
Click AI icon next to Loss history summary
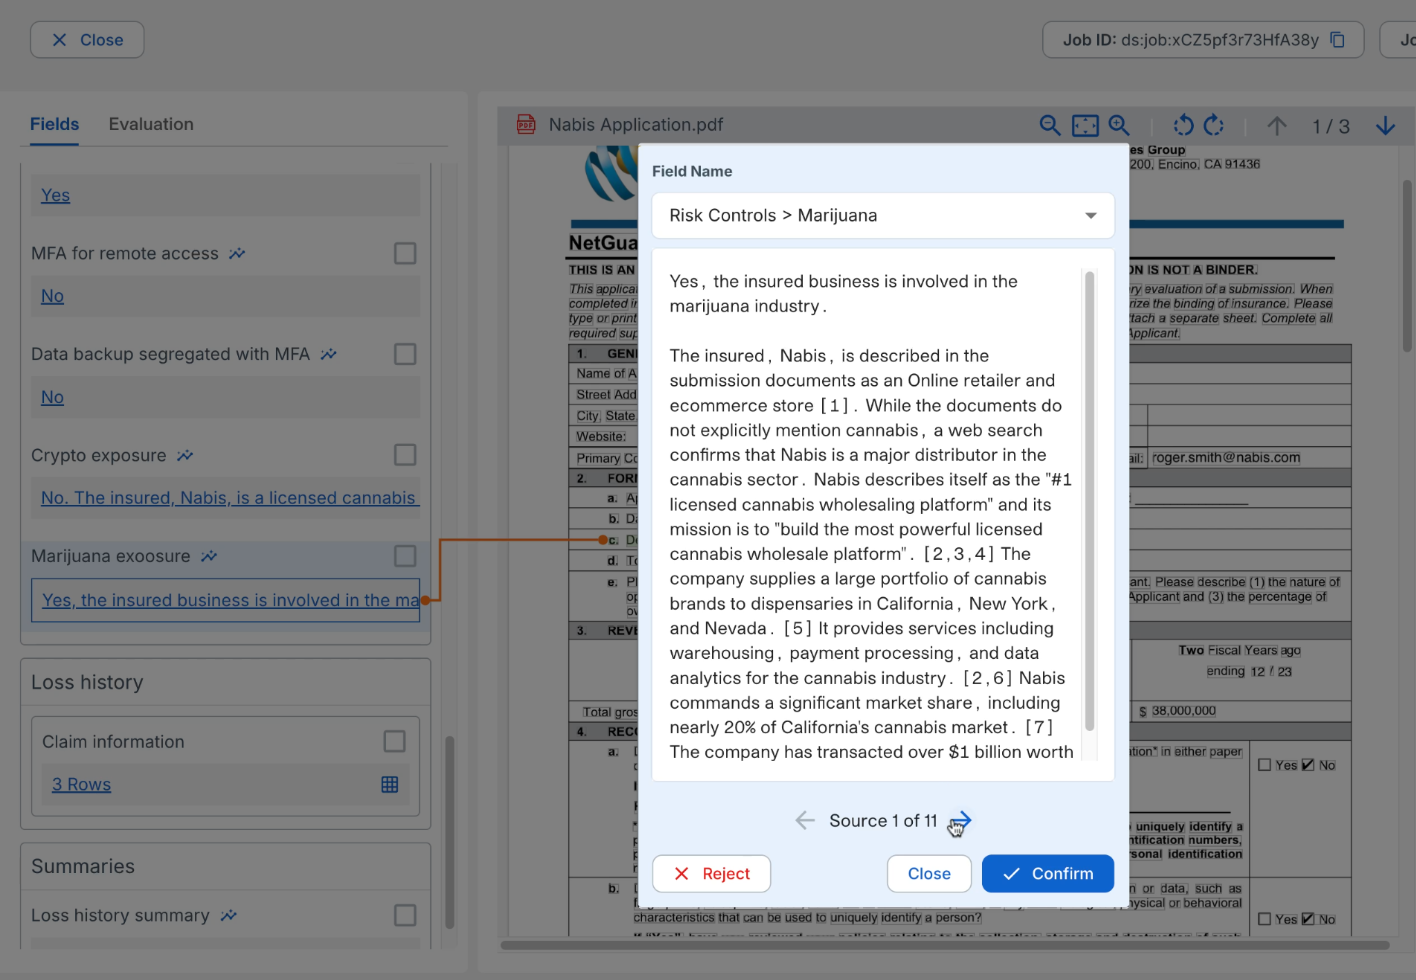[x=229, y=915]
